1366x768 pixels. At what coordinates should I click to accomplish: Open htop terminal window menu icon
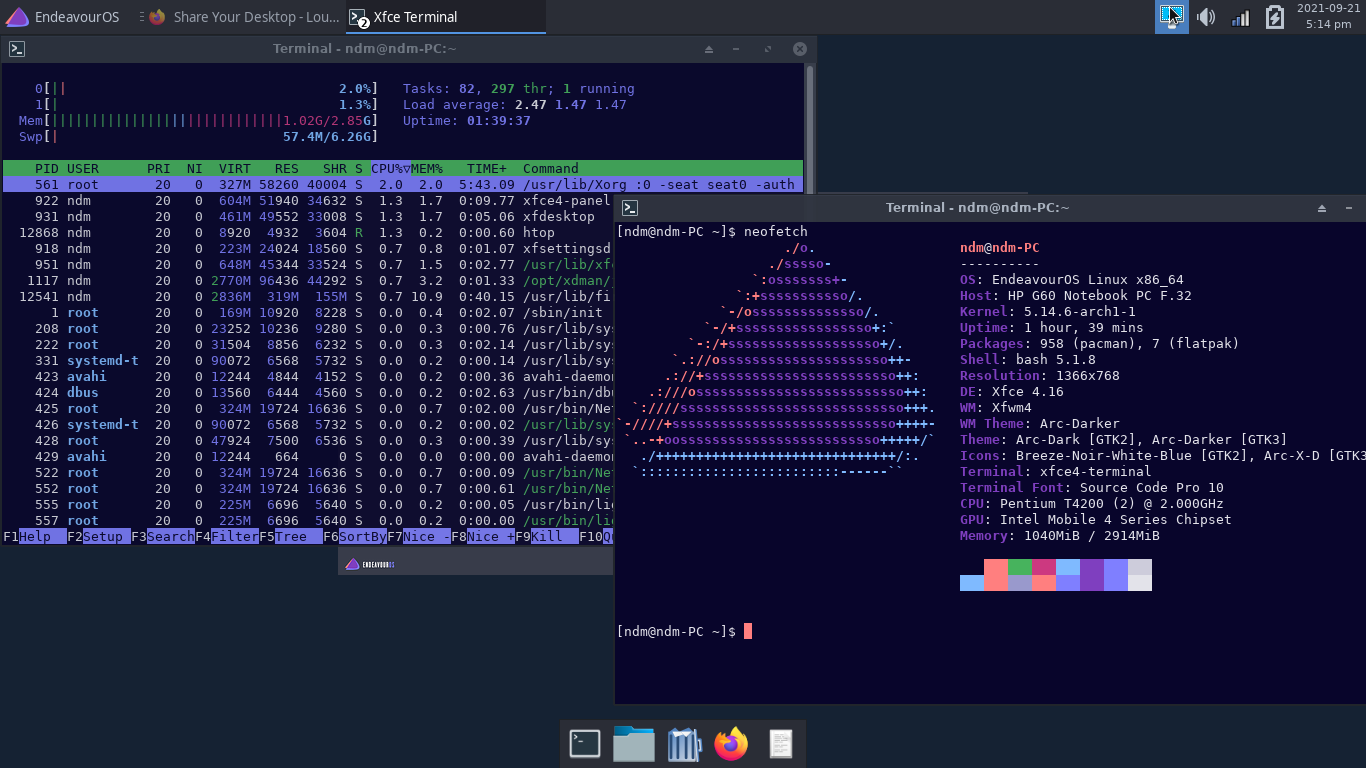click(x=16, y=48)
